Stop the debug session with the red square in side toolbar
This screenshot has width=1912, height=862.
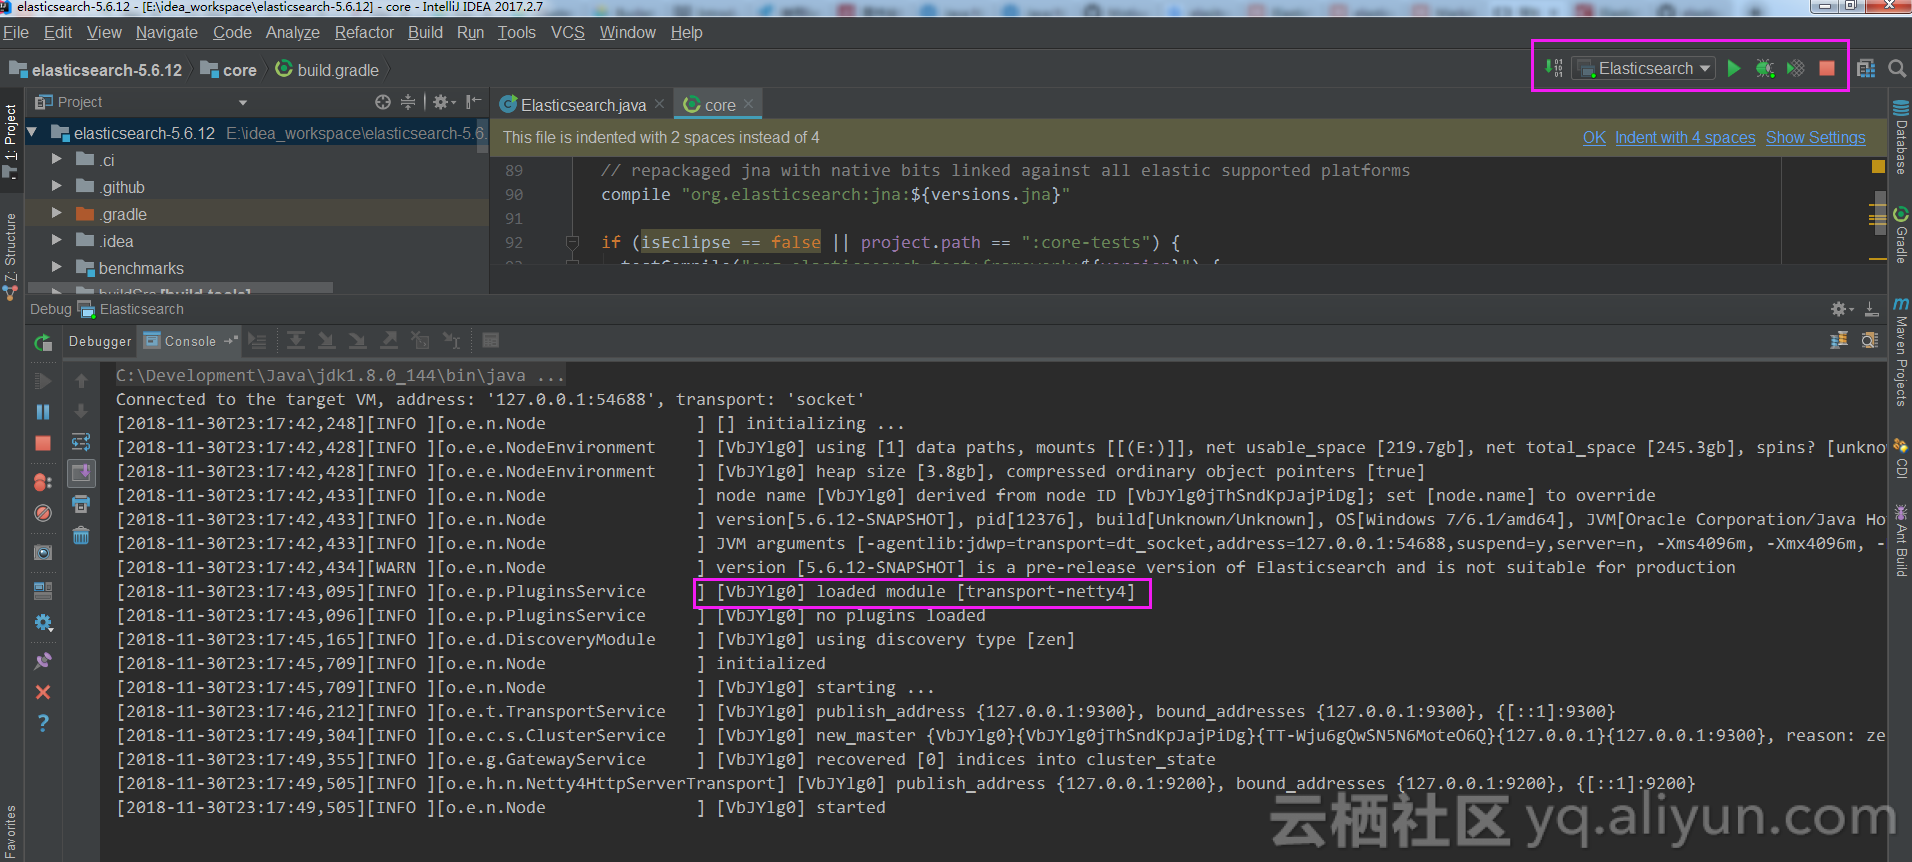point(43,443)
